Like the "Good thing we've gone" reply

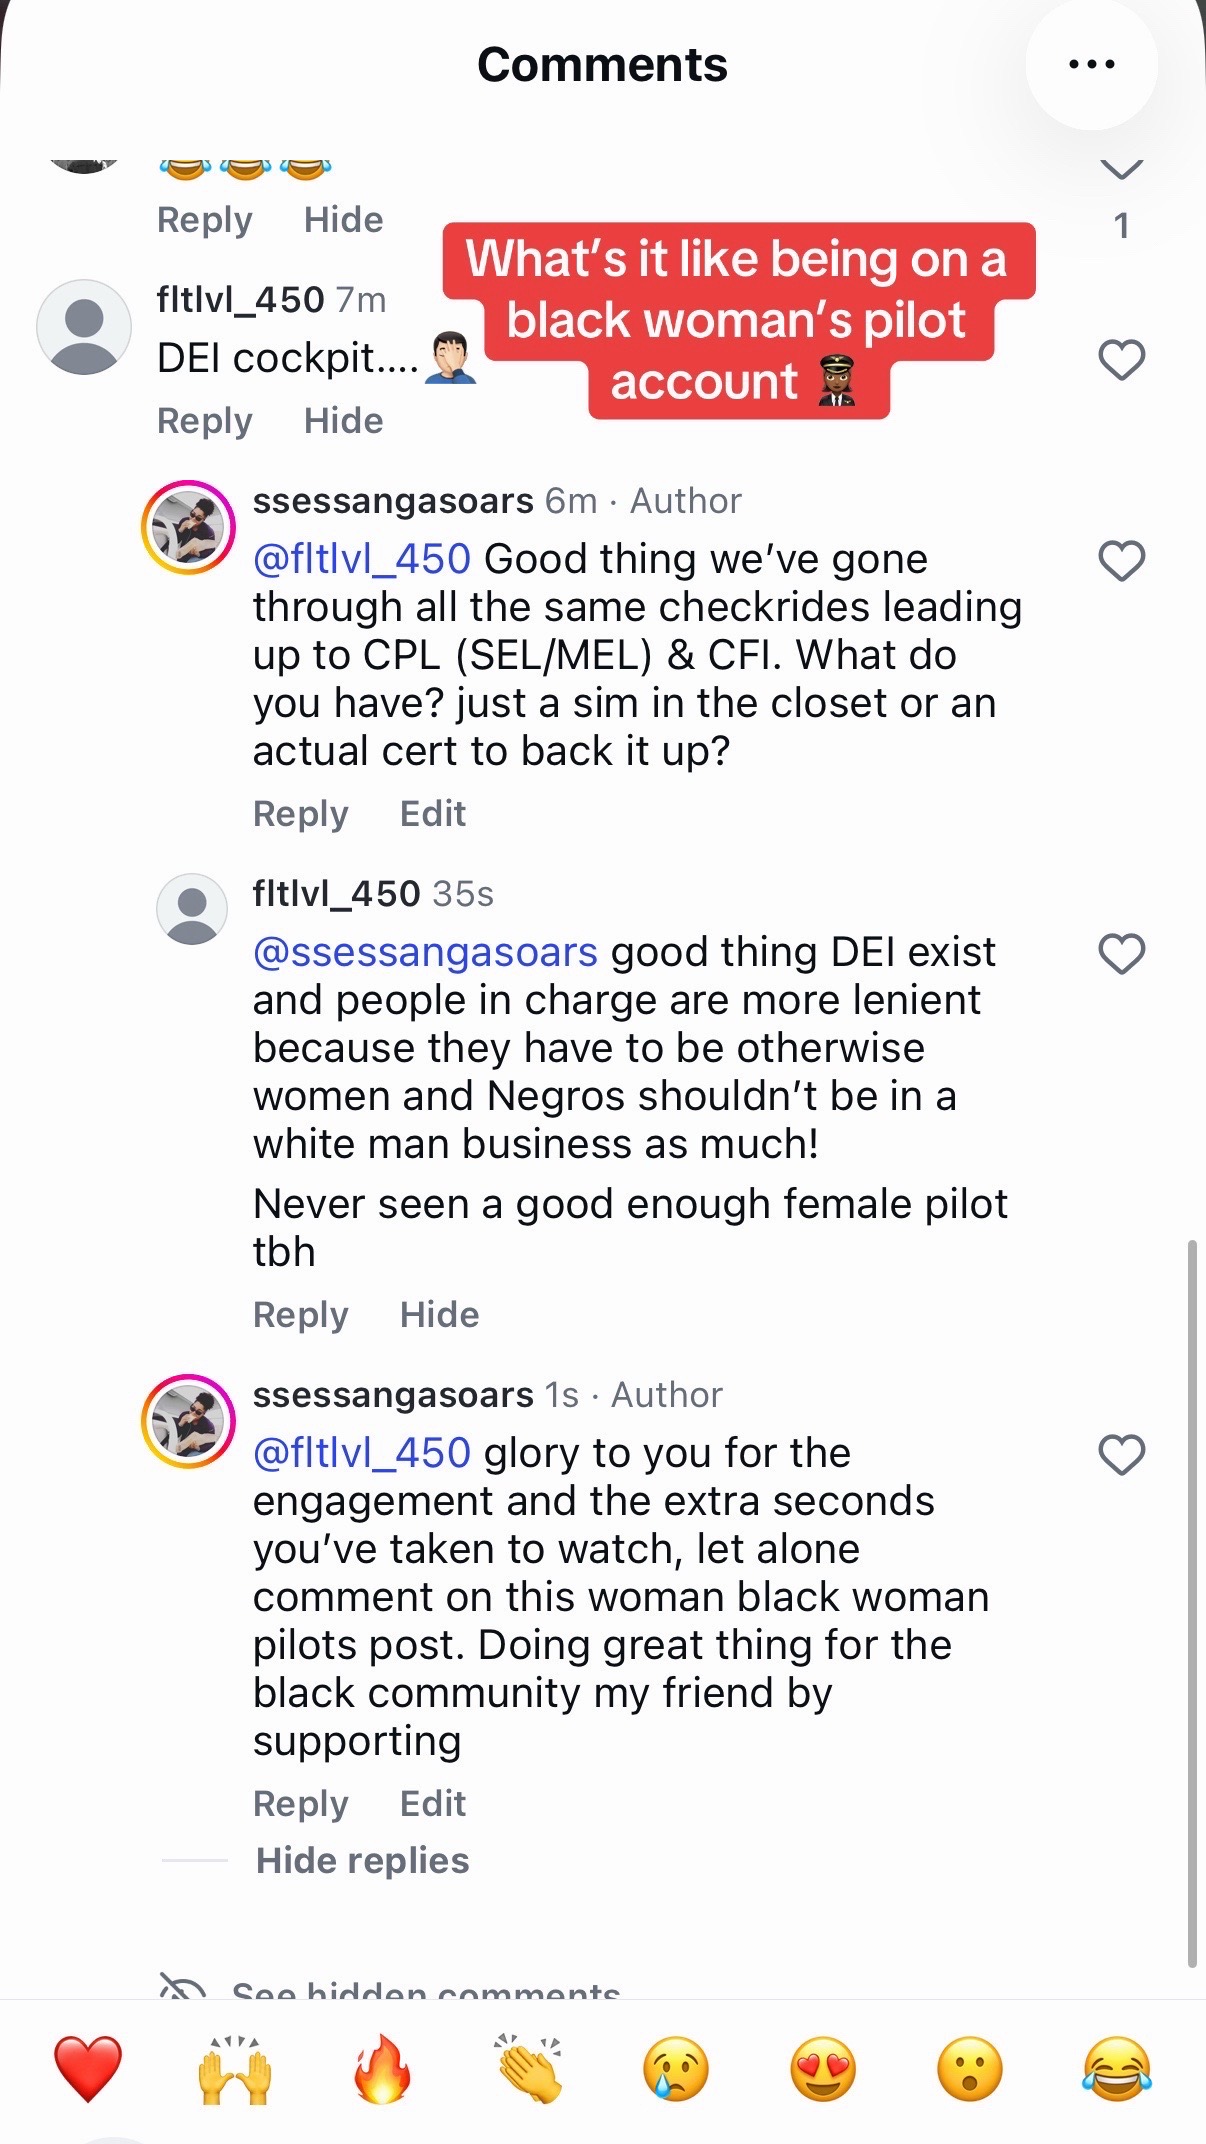point(1121,561)
